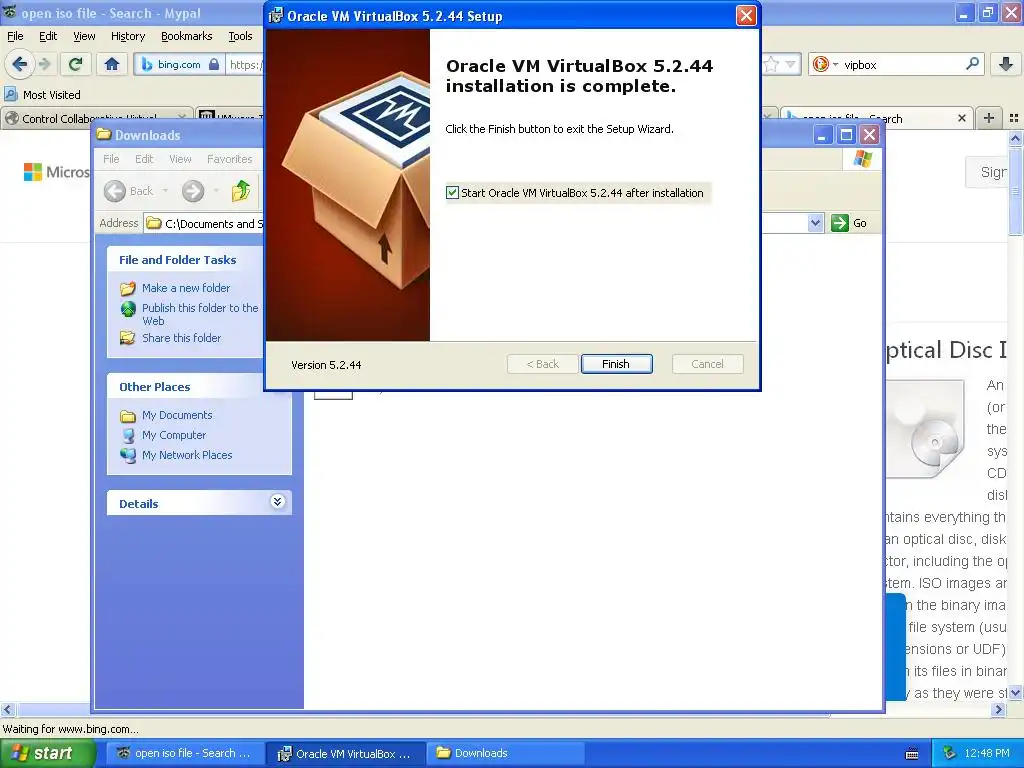Open the browser downloads arrow button

click(x=1006, y=64)
